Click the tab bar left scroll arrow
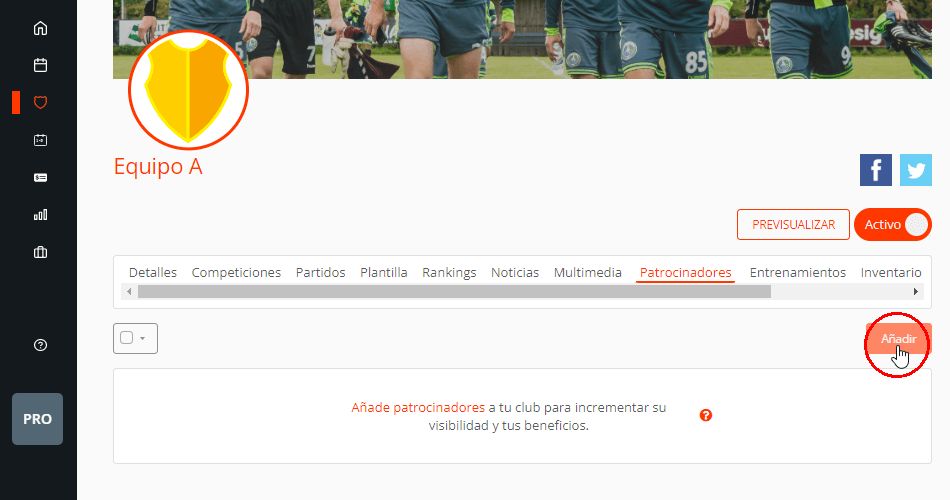Image resolution: width=950 pixels, height=500 pixels. coord(128,292)
